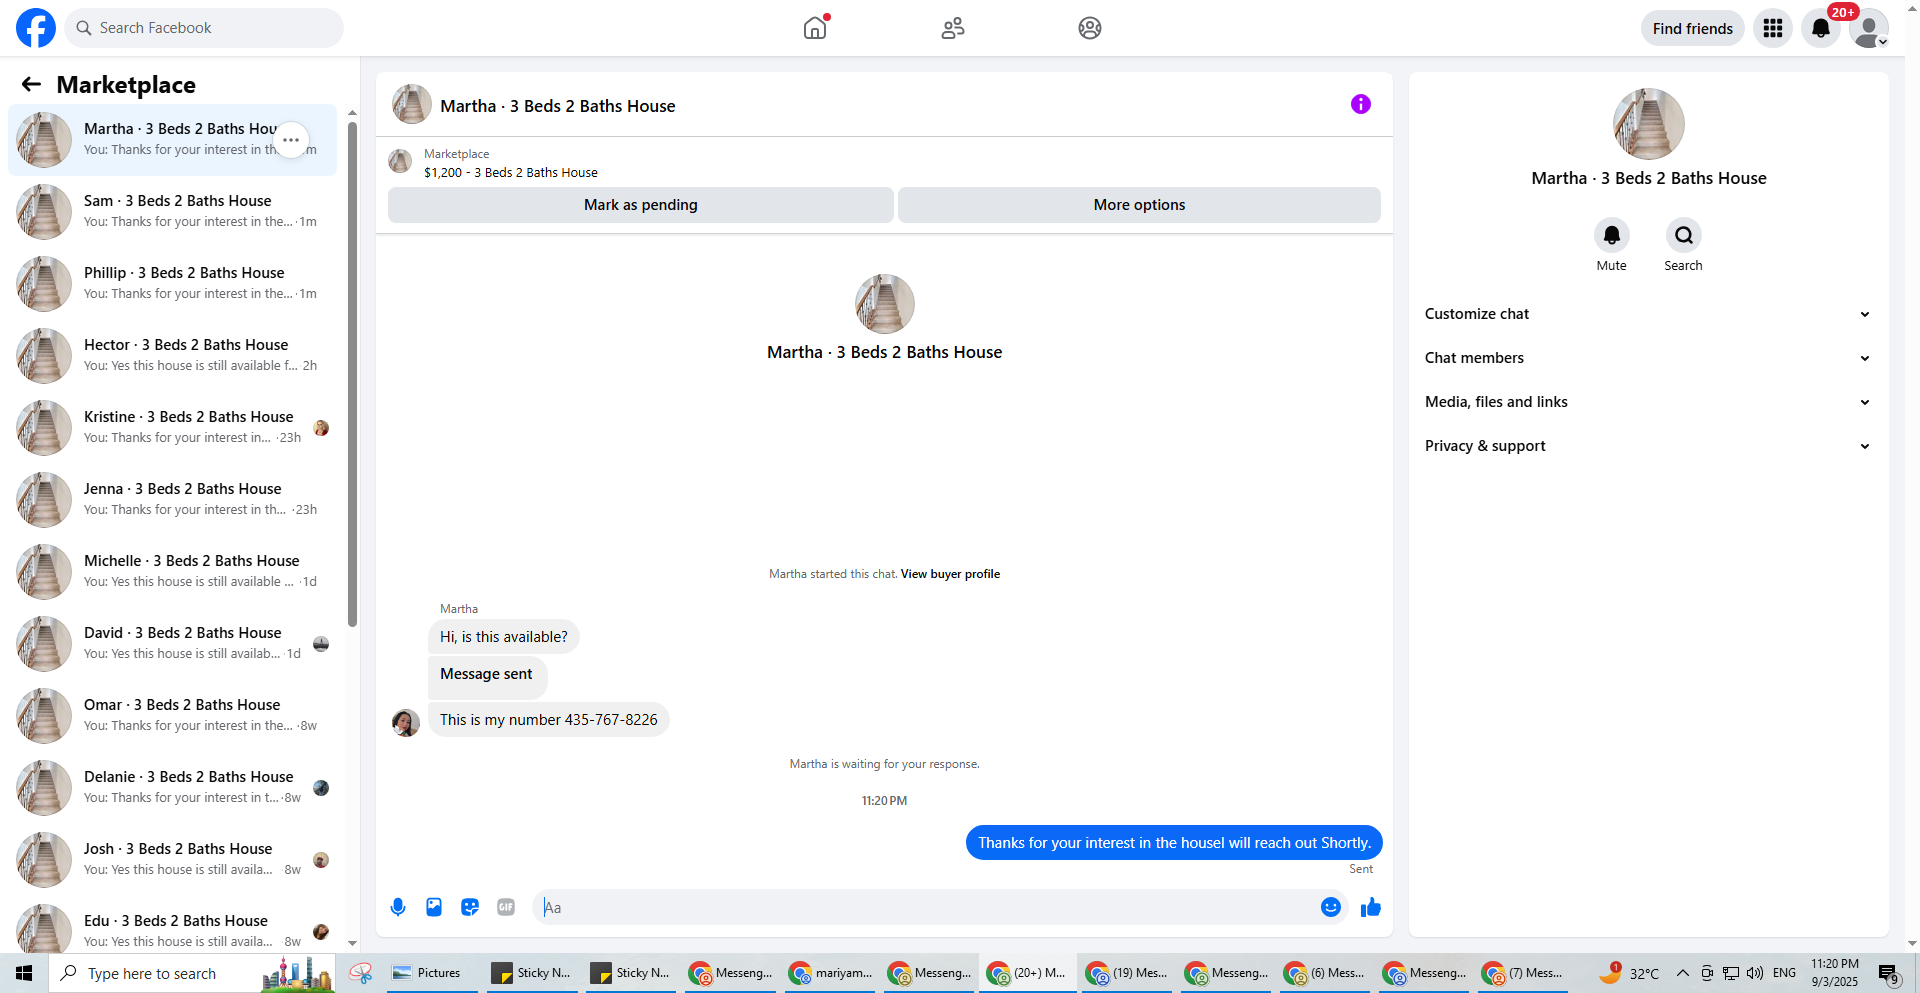Open the Snipping tool taskbar icon
1920x993 pixels.
[x=361, y=973]
